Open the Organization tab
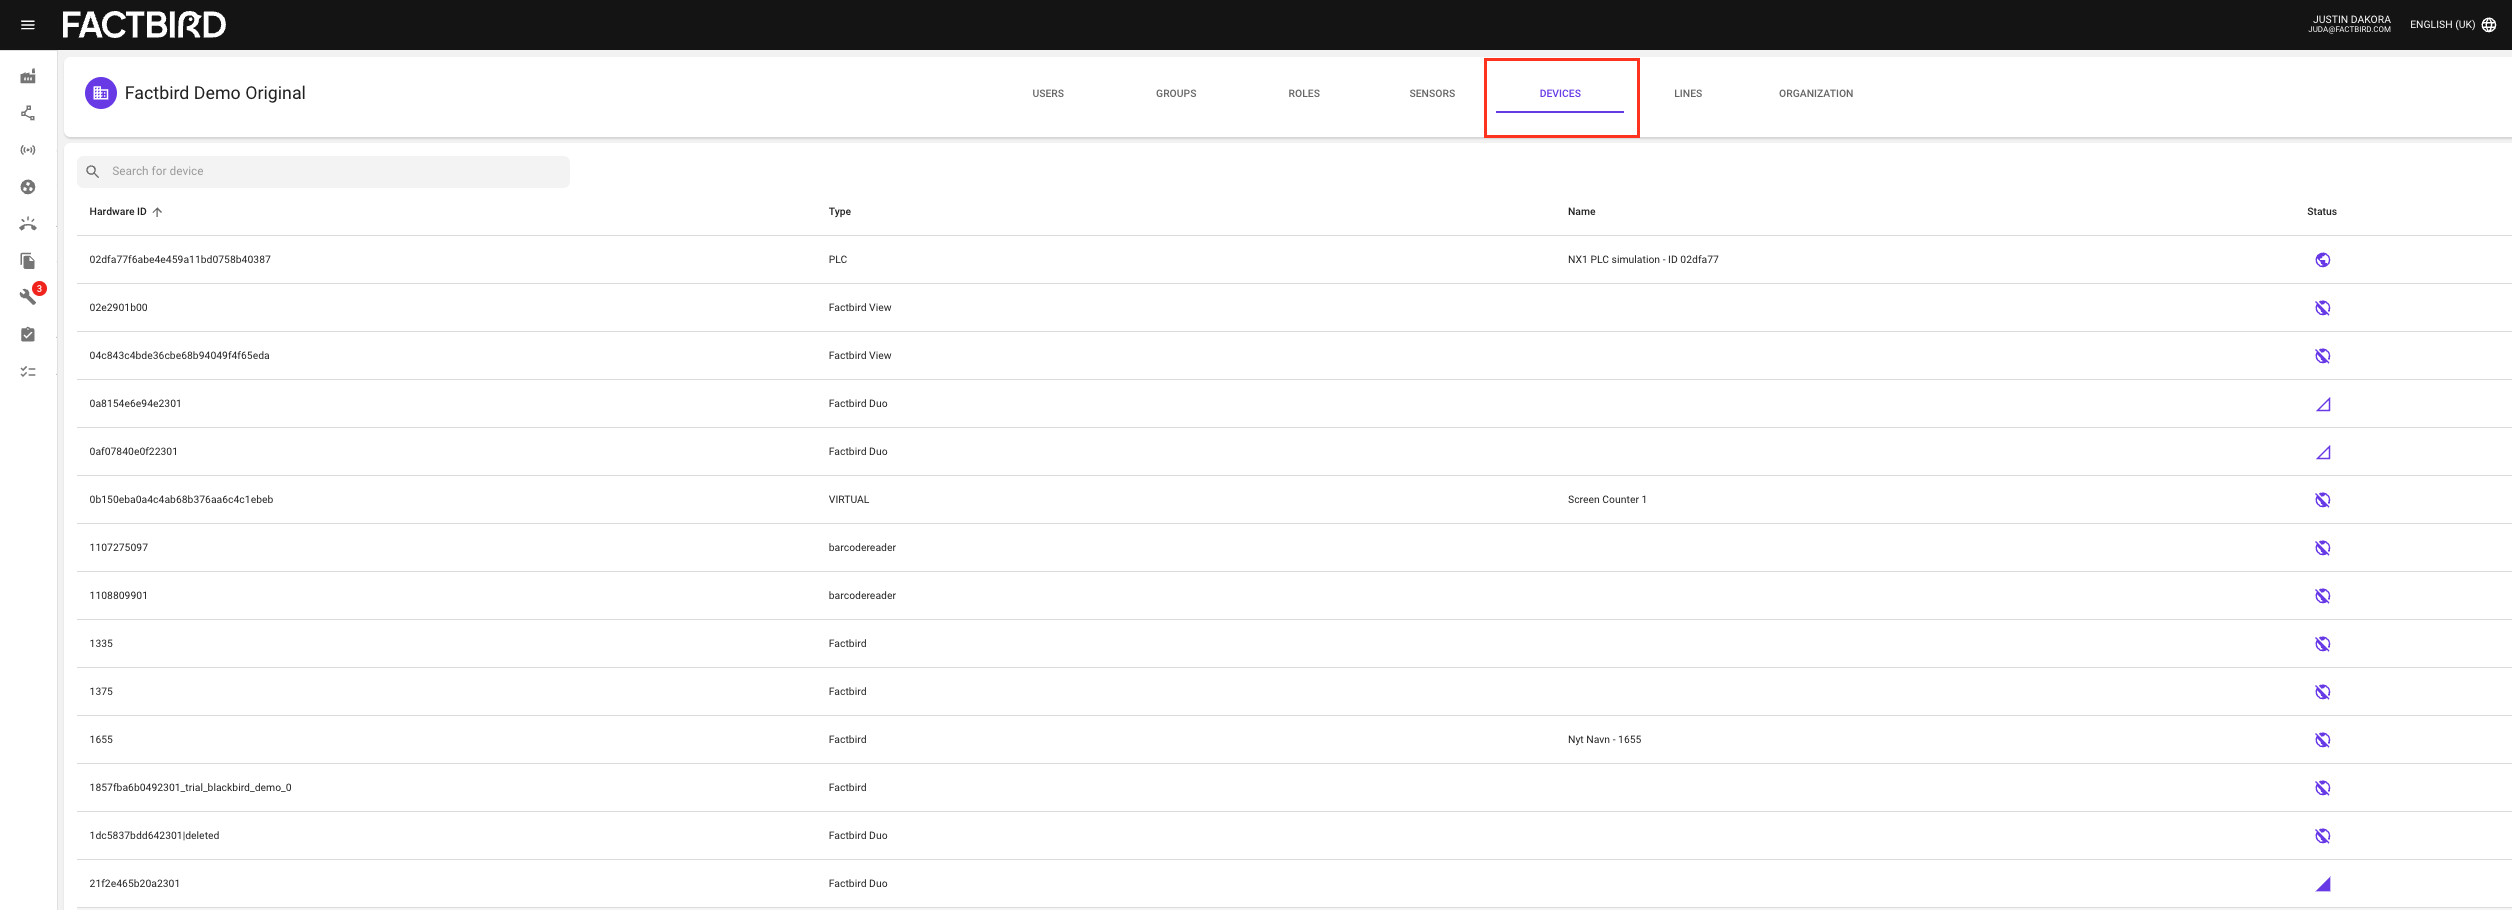The height and width of the screenshot is (910, 2512). 1816,94
